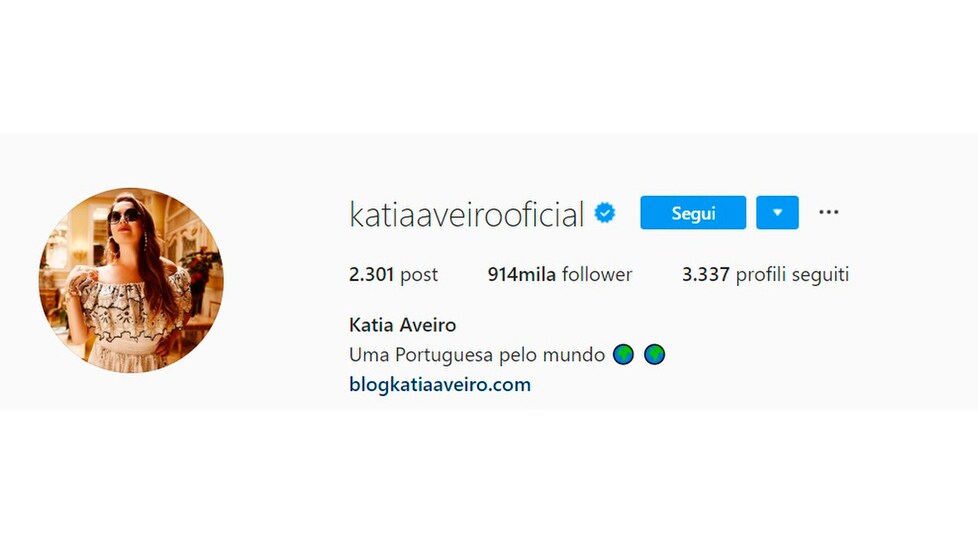Click the bold 2.301 number

371,274
